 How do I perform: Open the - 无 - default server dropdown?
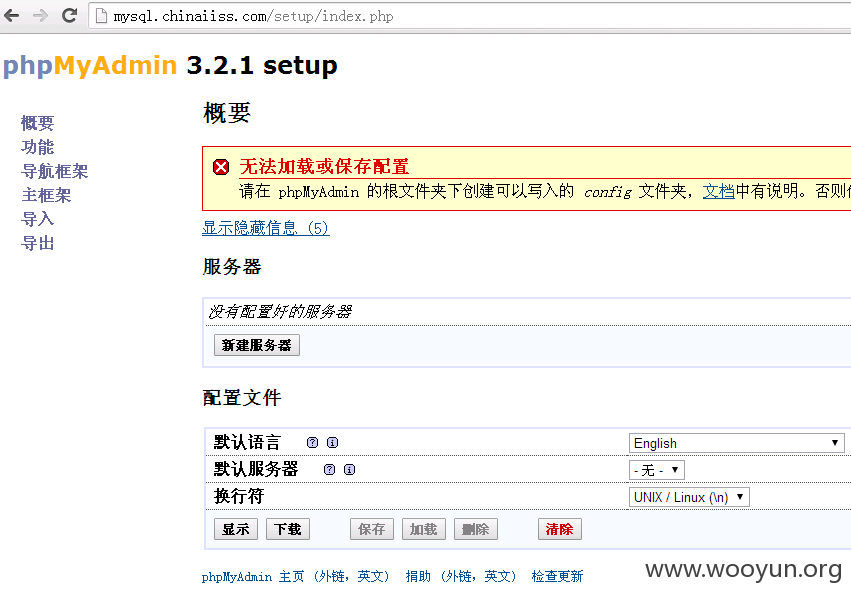pos(657,470)
